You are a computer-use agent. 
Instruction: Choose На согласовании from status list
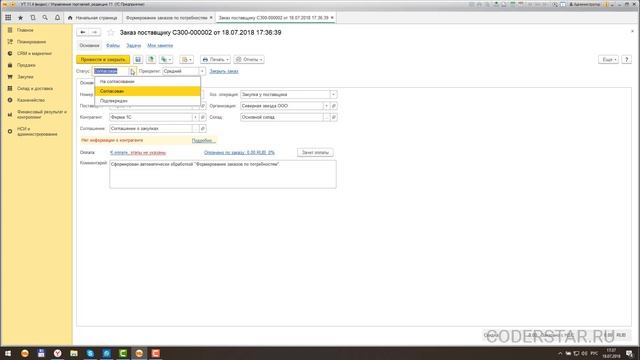148,82
